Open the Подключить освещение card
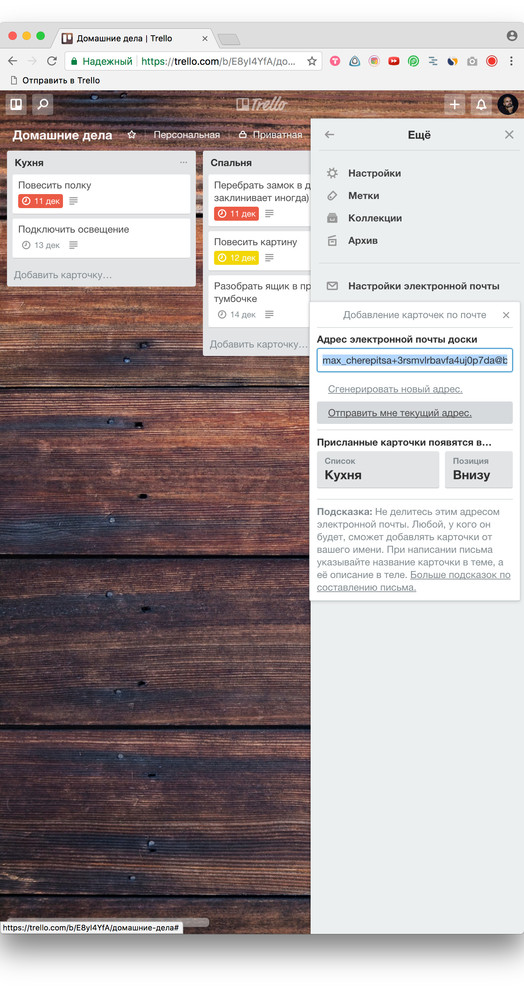This screenshot has height=990, width=524. pos(101,238)
